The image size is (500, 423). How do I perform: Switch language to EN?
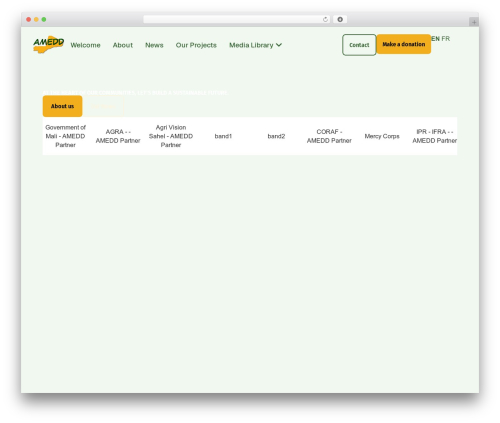click(435, 39)
